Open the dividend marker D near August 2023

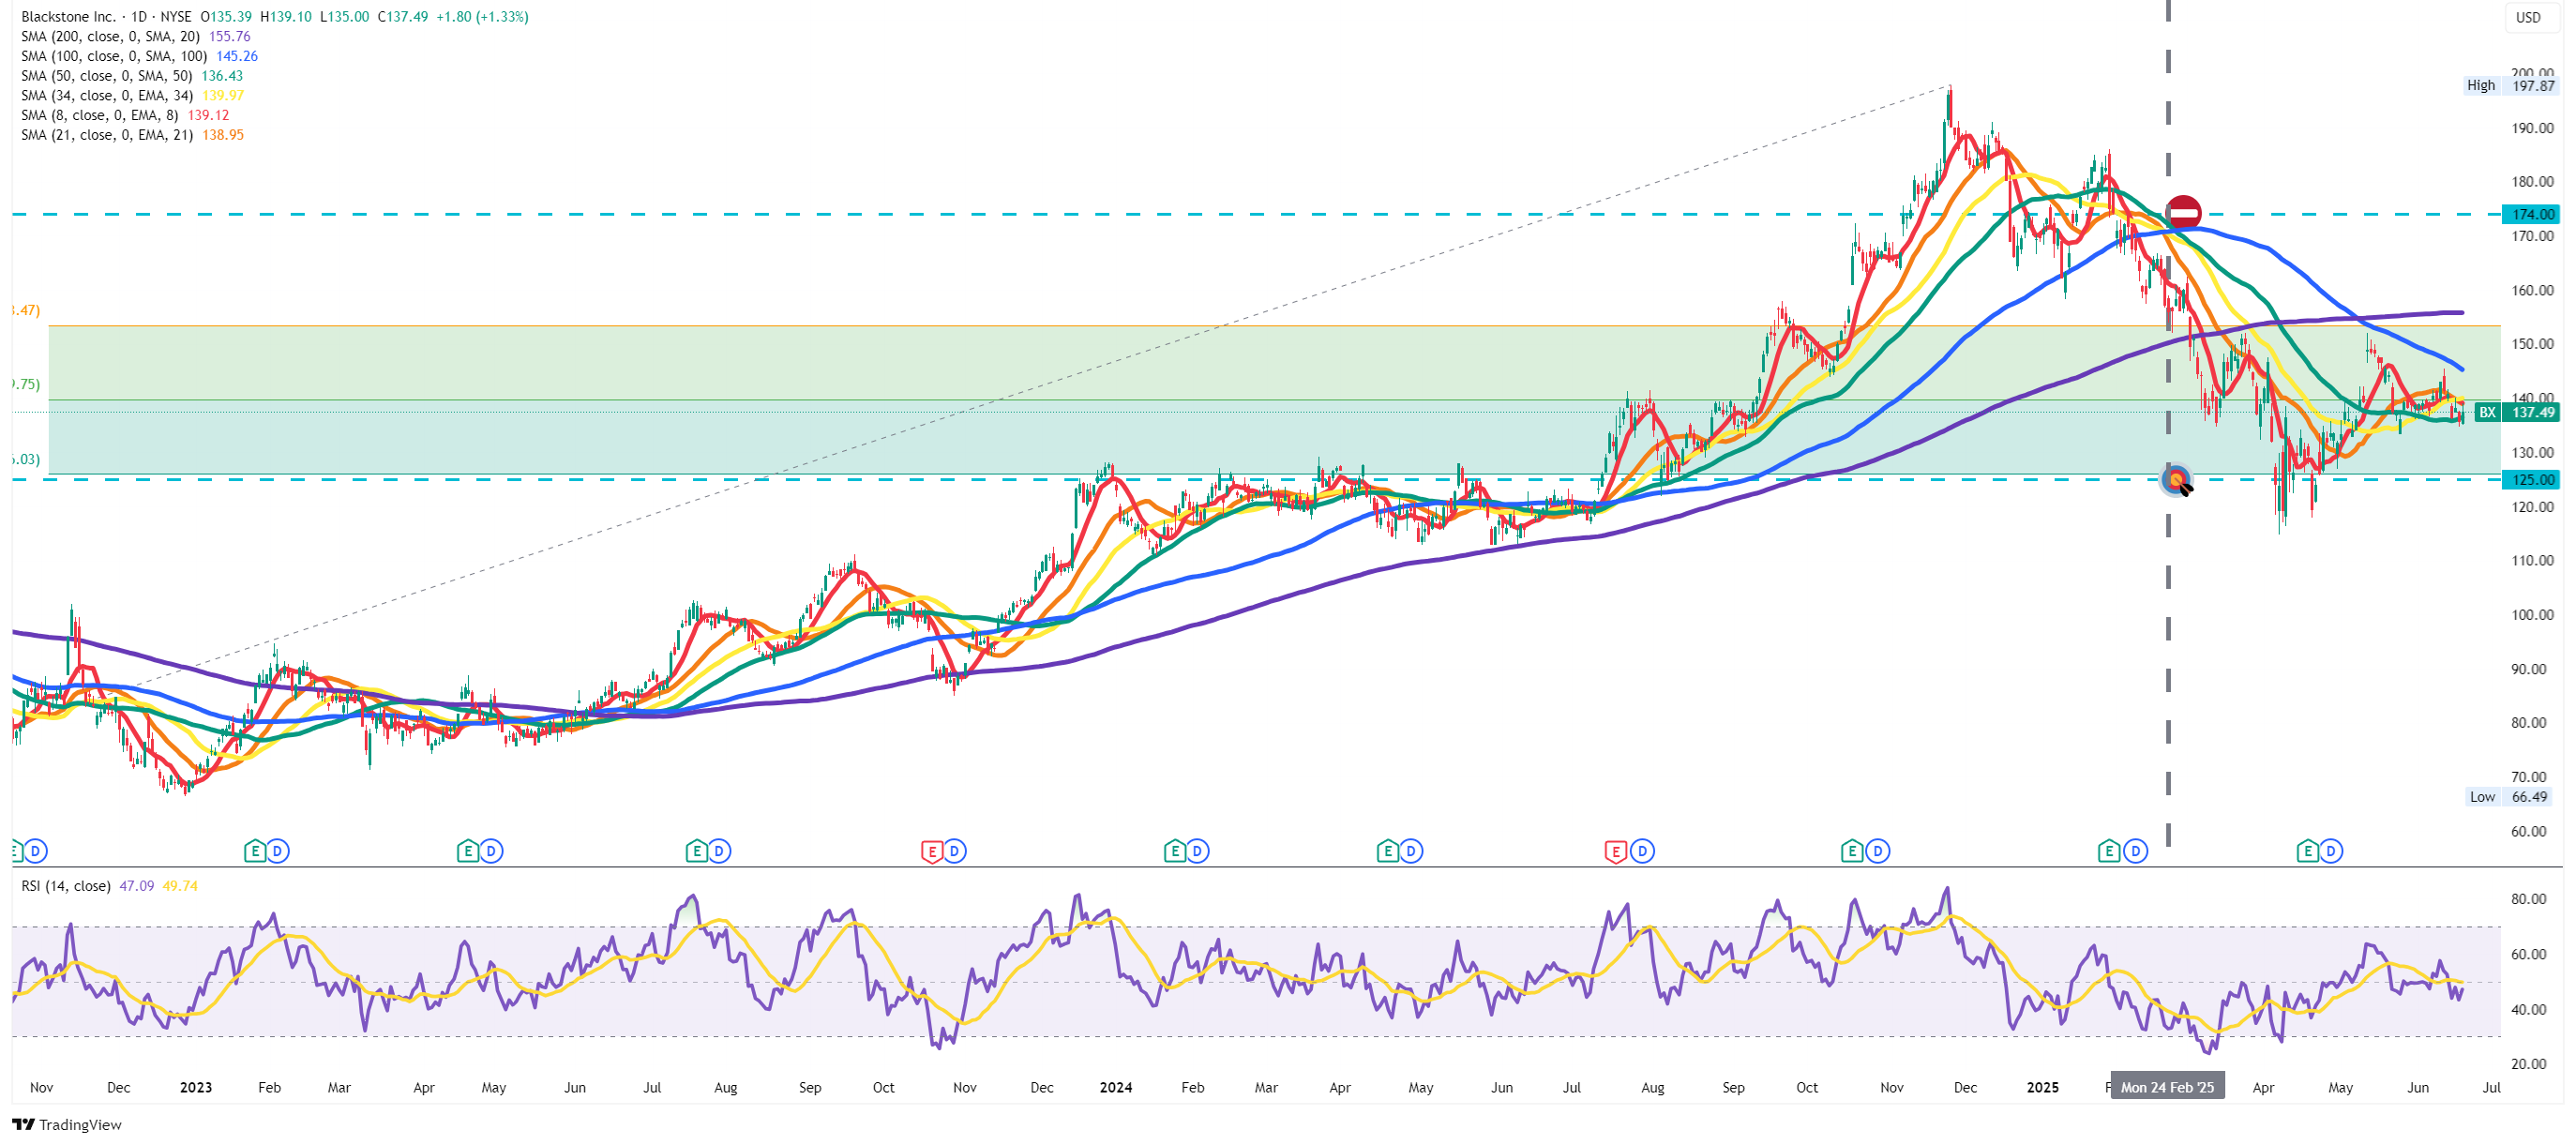pyautogui.click(x=719, y=851)
